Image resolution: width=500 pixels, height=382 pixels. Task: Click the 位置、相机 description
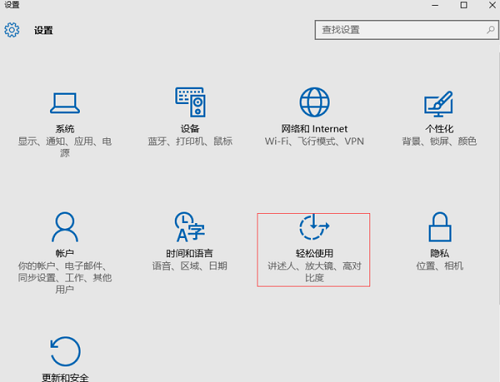click(439, 266)
